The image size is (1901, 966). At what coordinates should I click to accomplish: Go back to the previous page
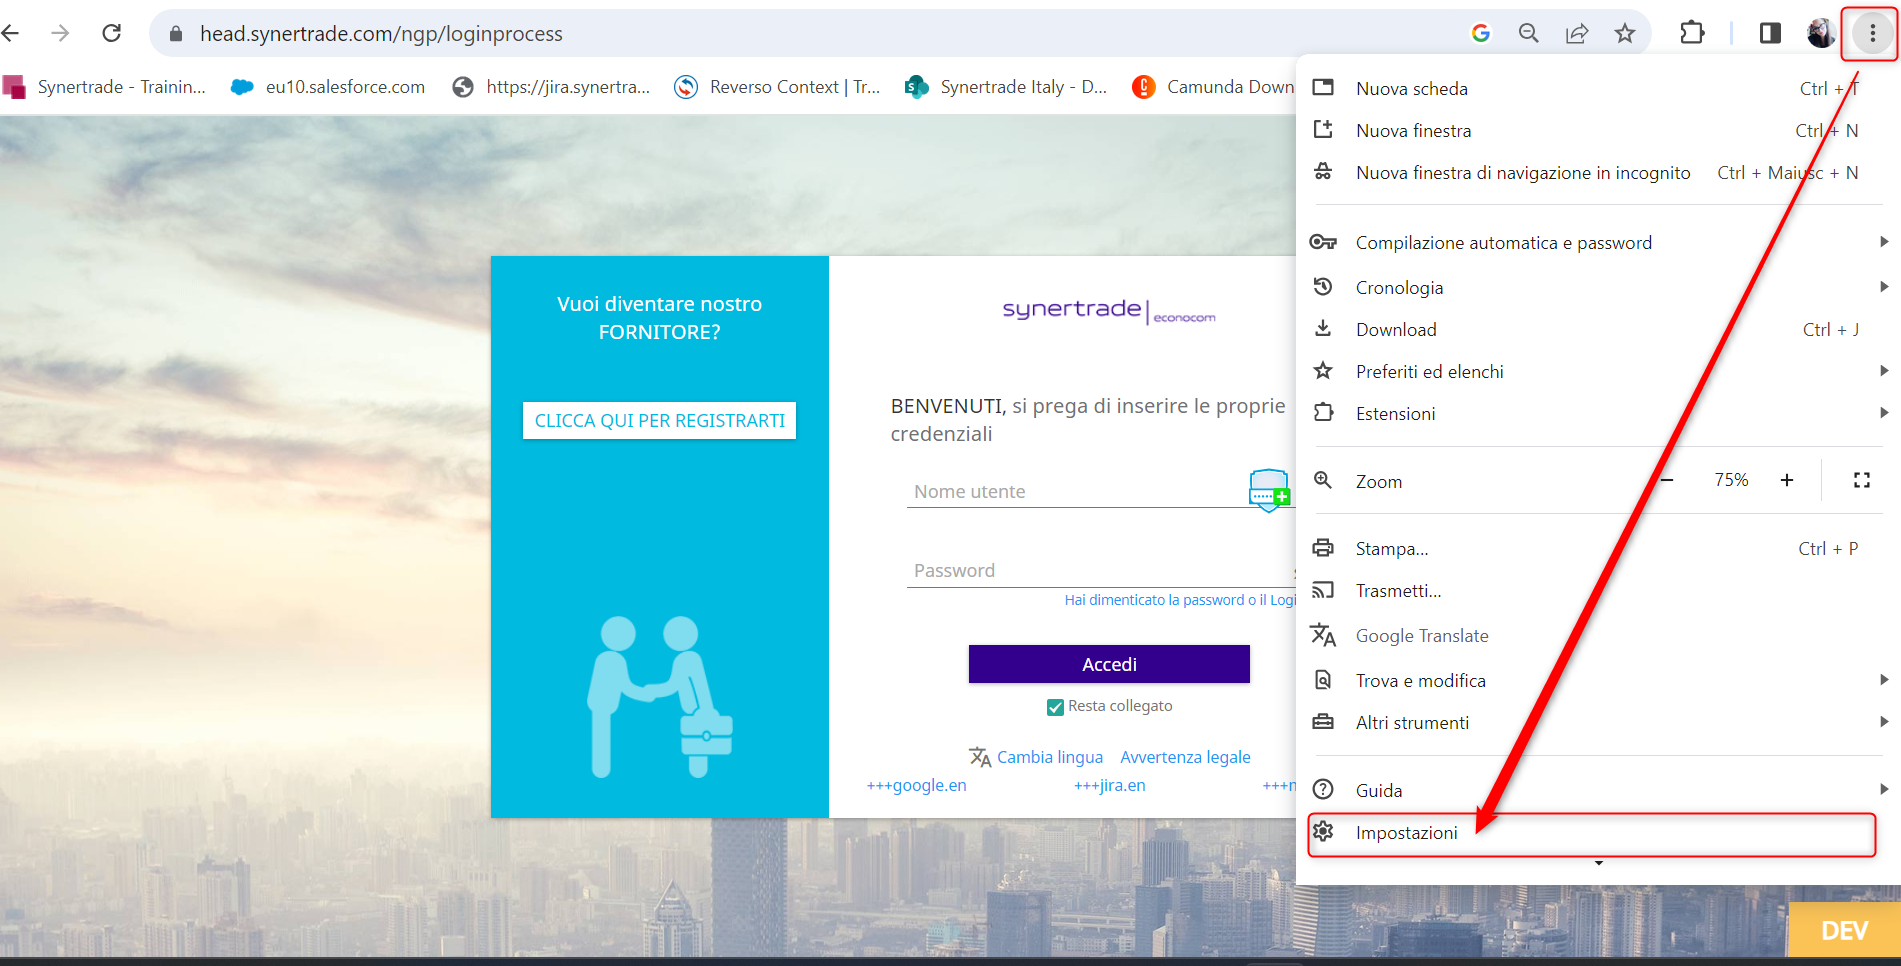tap(11, 33)
